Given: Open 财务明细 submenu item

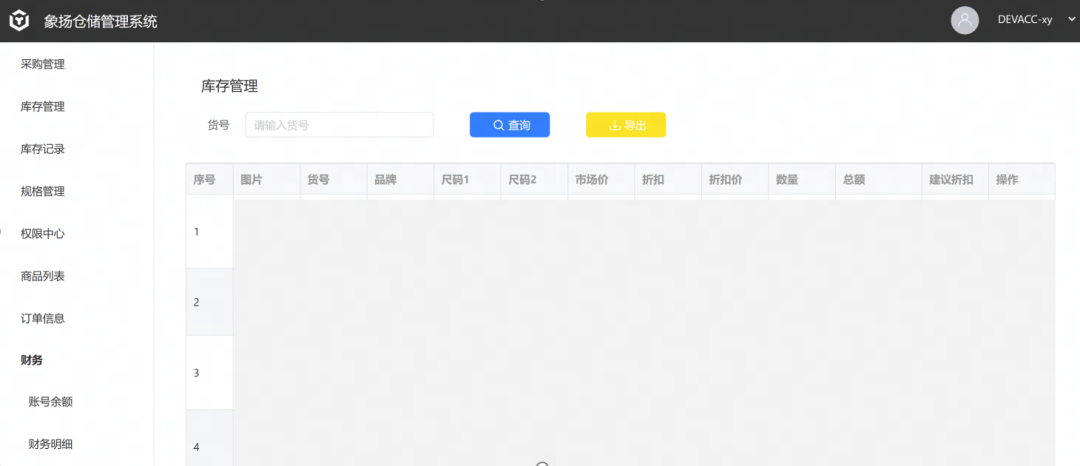Looking at the screenshot, I should tap(50, 444).
